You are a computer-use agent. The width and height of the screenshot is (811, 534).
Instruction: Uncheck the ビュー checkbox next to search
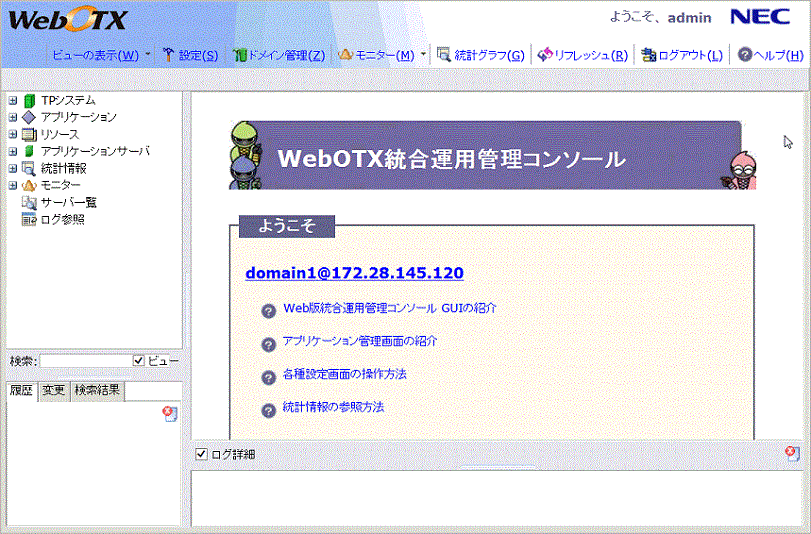click(139, 360)
